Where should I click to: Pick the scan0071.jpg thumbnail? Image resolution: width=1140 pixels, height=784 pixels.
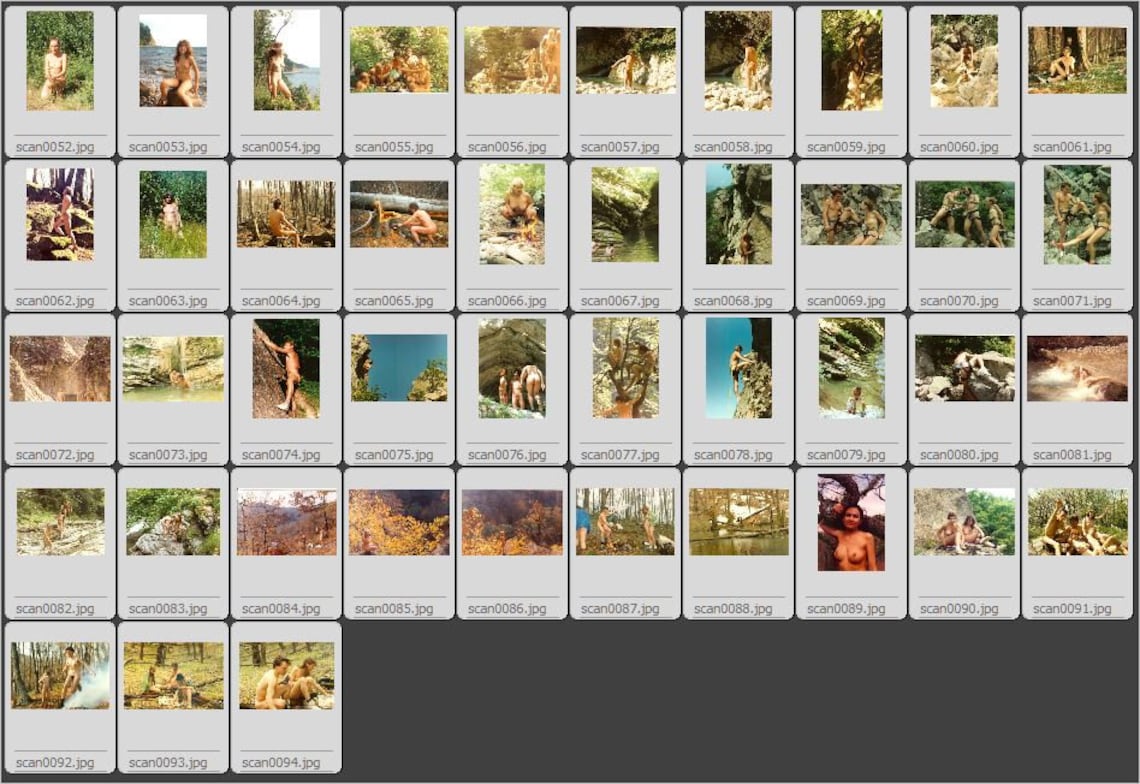(x=1077, y=215)
